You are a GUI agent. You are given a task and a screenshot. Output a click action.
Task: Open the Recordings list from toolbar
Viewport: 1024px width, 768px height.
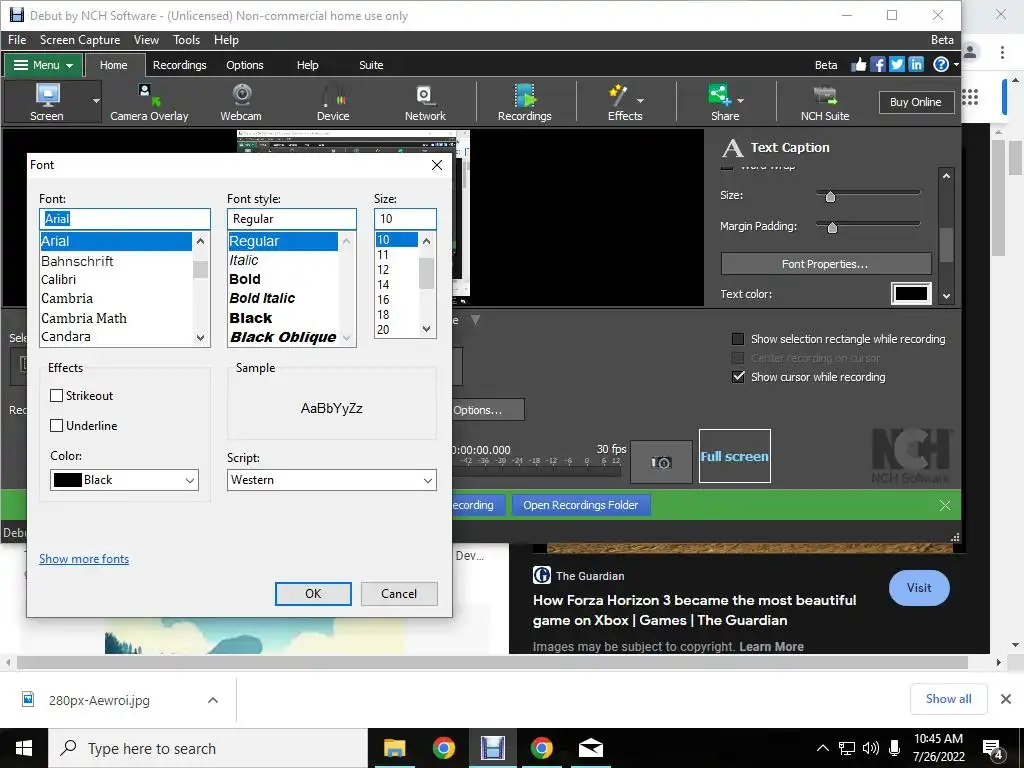click(524, 101)
